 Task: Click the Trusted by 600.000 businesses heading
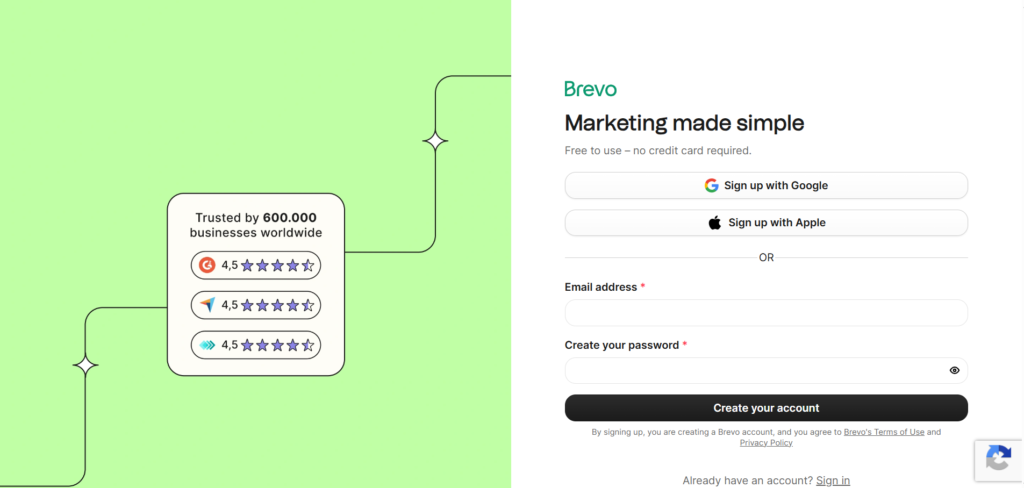click(256, 225)
